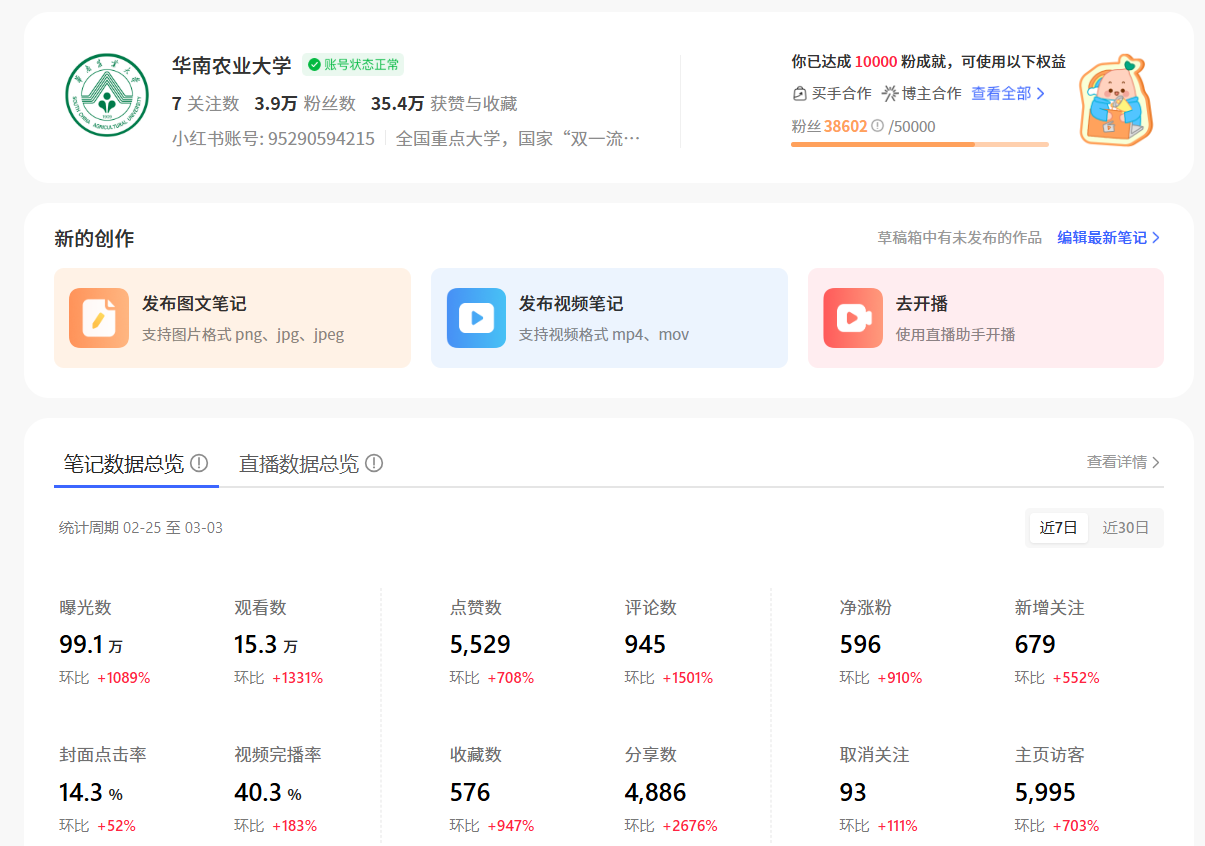1205x846 pixels.
Task: Open 编辑最新笔记 link
Action: pos(1102,238)
